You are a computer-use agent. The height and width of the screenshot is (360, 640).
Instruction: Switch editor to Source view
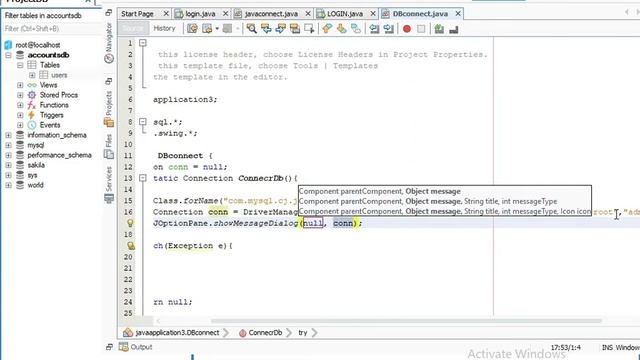coord(133,28)
